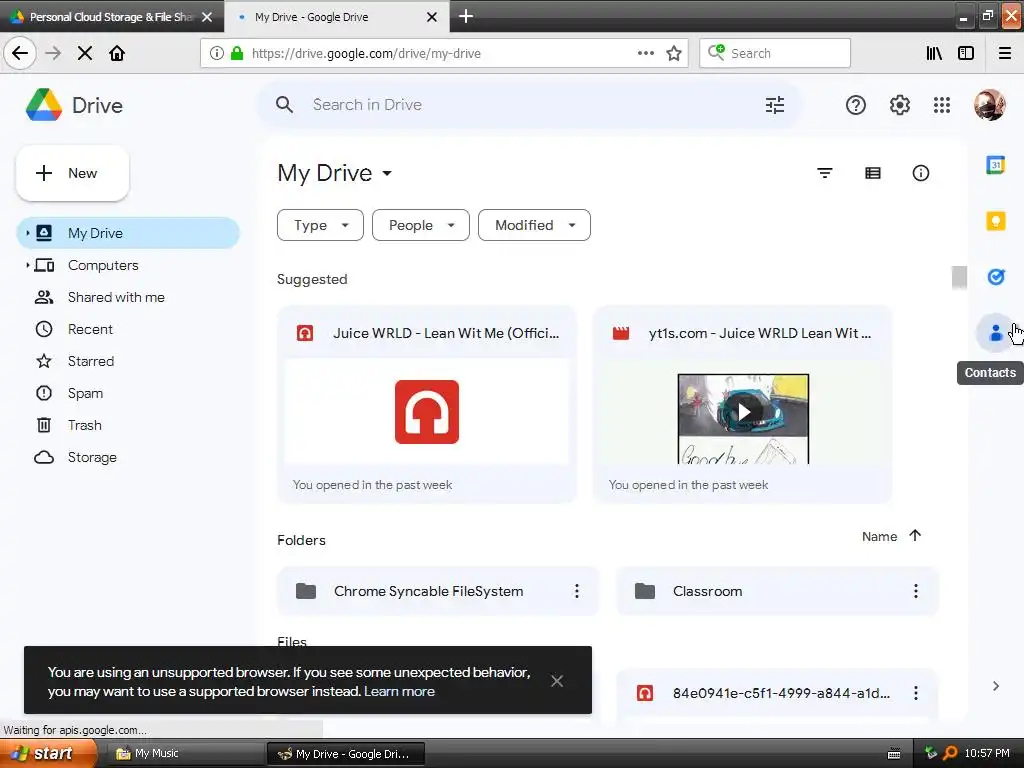Click the search magnifier in Drive
The height and width of the screenshot is (768, 1024).
click(x=284, y=104)
